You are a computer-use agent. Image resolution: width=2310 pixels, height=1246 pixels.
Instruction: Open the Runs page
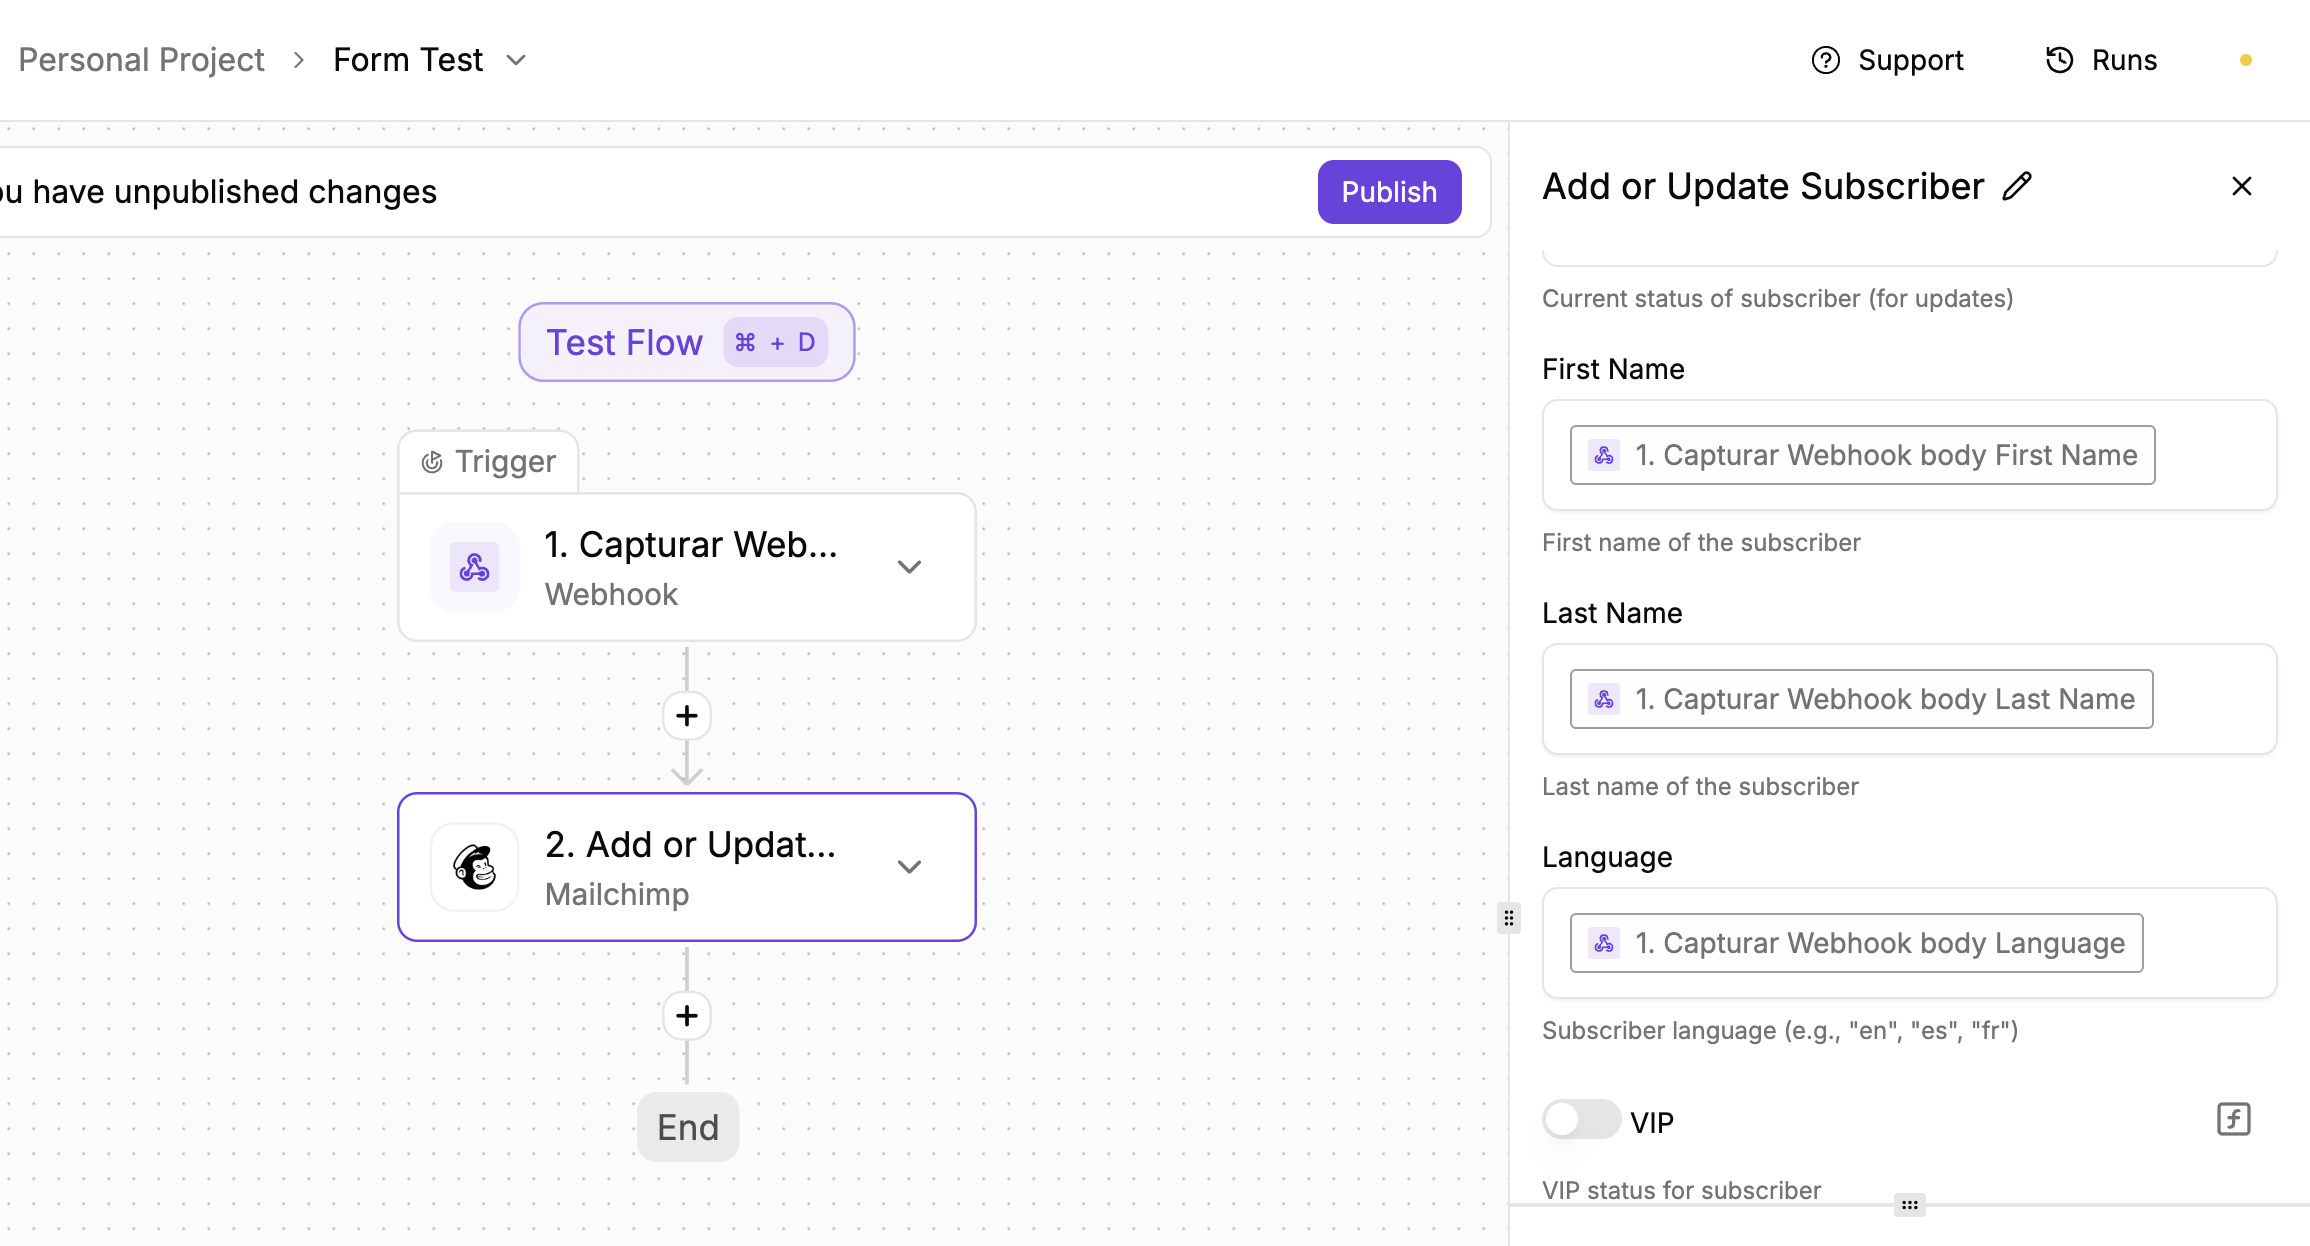click(x=2124, y=60)
